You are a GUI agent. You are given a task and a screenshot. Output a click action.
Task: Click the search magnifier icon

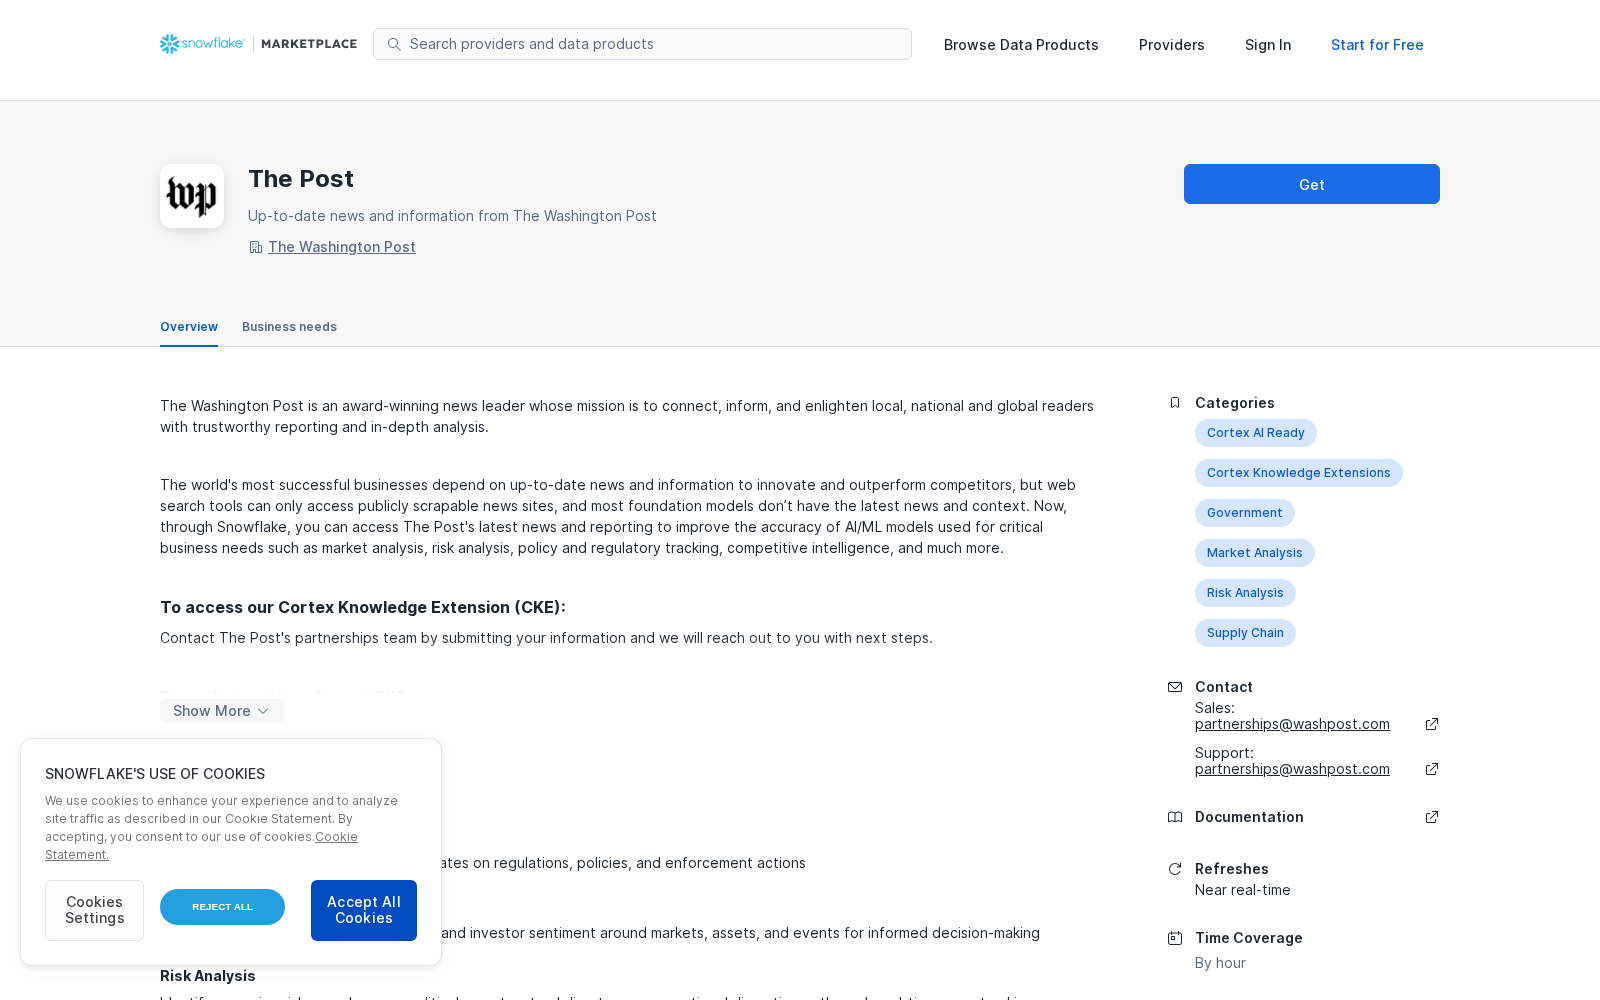394,44
